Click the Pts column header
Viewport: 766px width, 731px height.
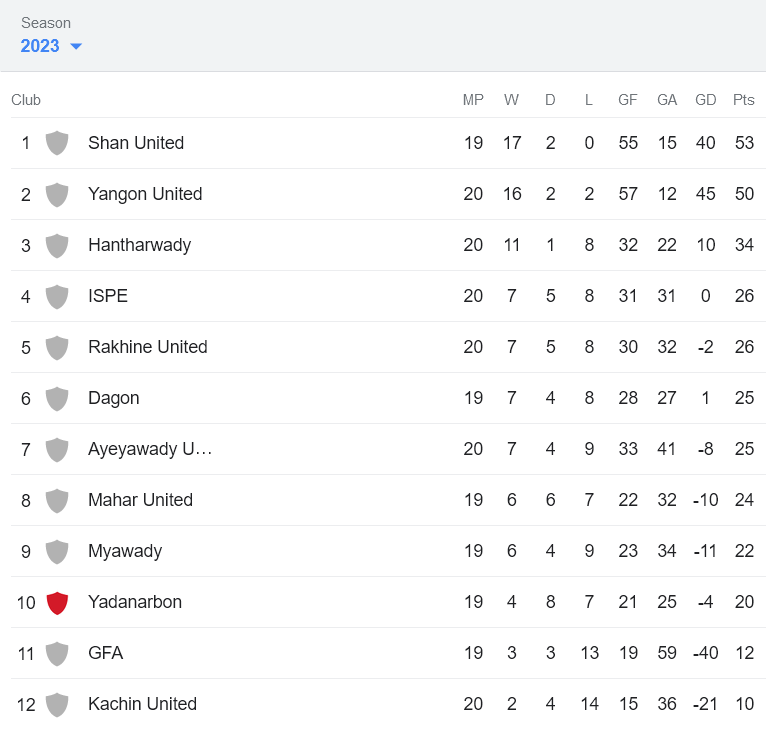click(743, 100)
